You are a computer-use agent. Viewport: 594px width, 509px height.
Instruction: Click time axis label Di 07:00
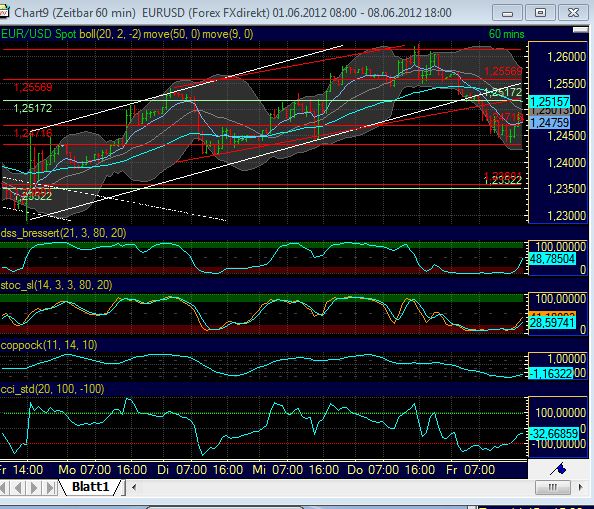tap(182, 470)
